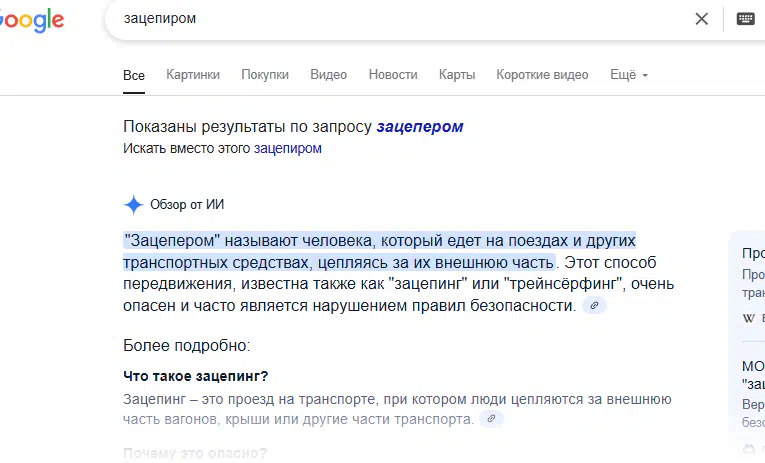Open the Видео tab
Screen dimensions: 765x463
pyautogui.click(x=328, y=75)
